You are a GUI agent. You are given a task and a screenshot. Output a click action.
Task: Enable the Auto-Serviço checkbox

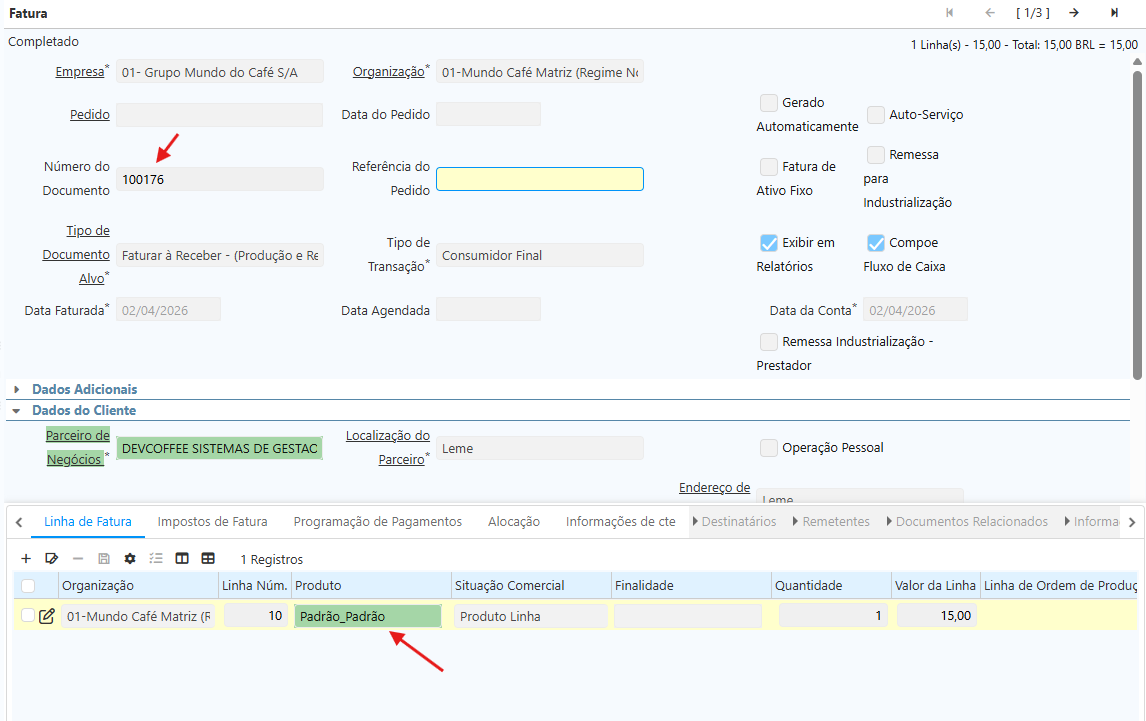pos(876,115)
